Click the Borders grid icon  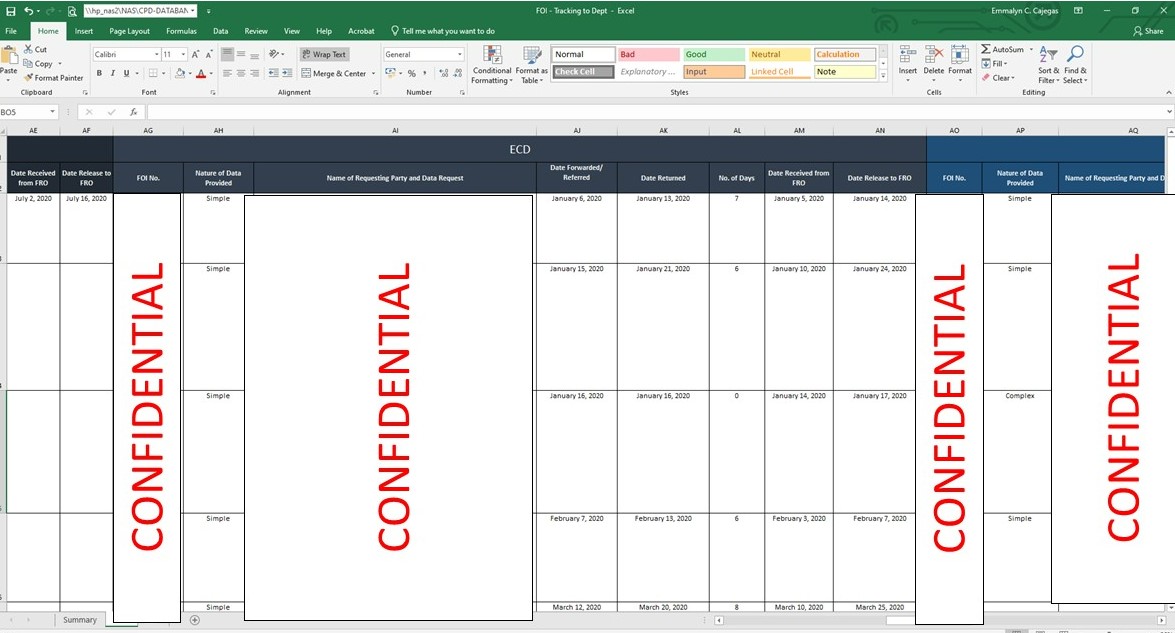[x=153, y=73]
